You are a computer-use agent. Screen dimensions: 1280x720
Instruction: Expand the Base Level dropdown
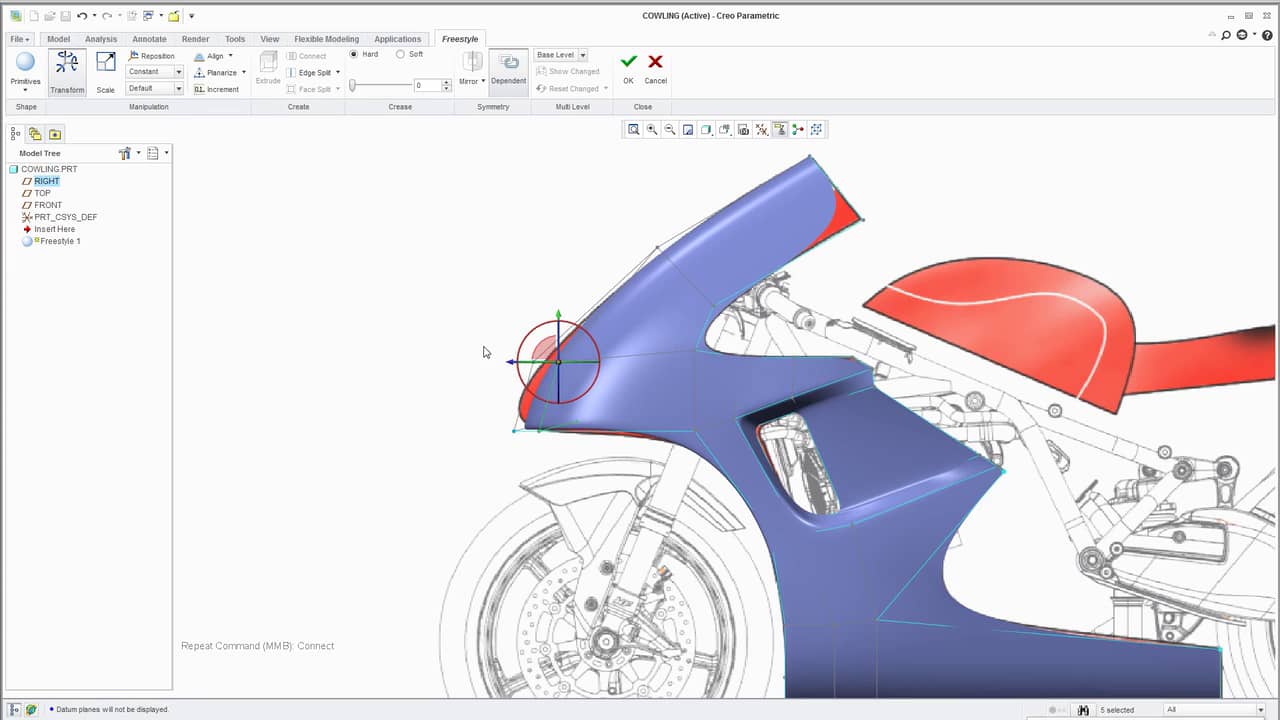tap(583, 55)
